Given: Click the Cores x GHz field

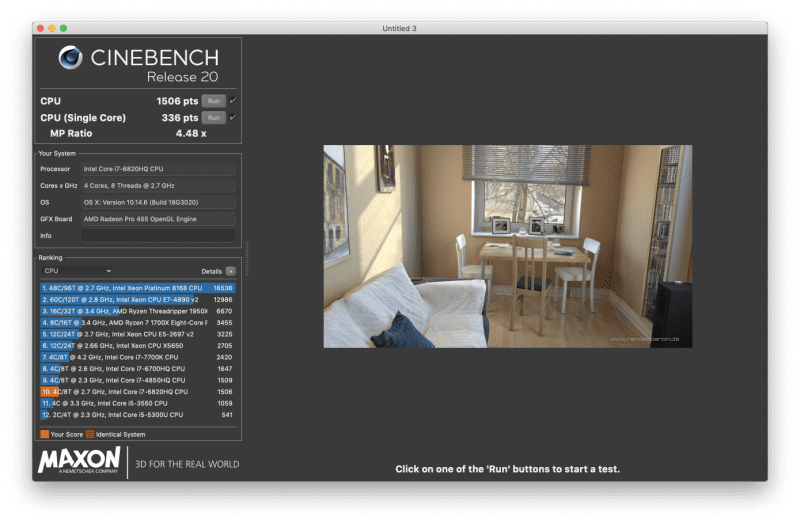Looking at the screenshot, I should pos(158,186).
